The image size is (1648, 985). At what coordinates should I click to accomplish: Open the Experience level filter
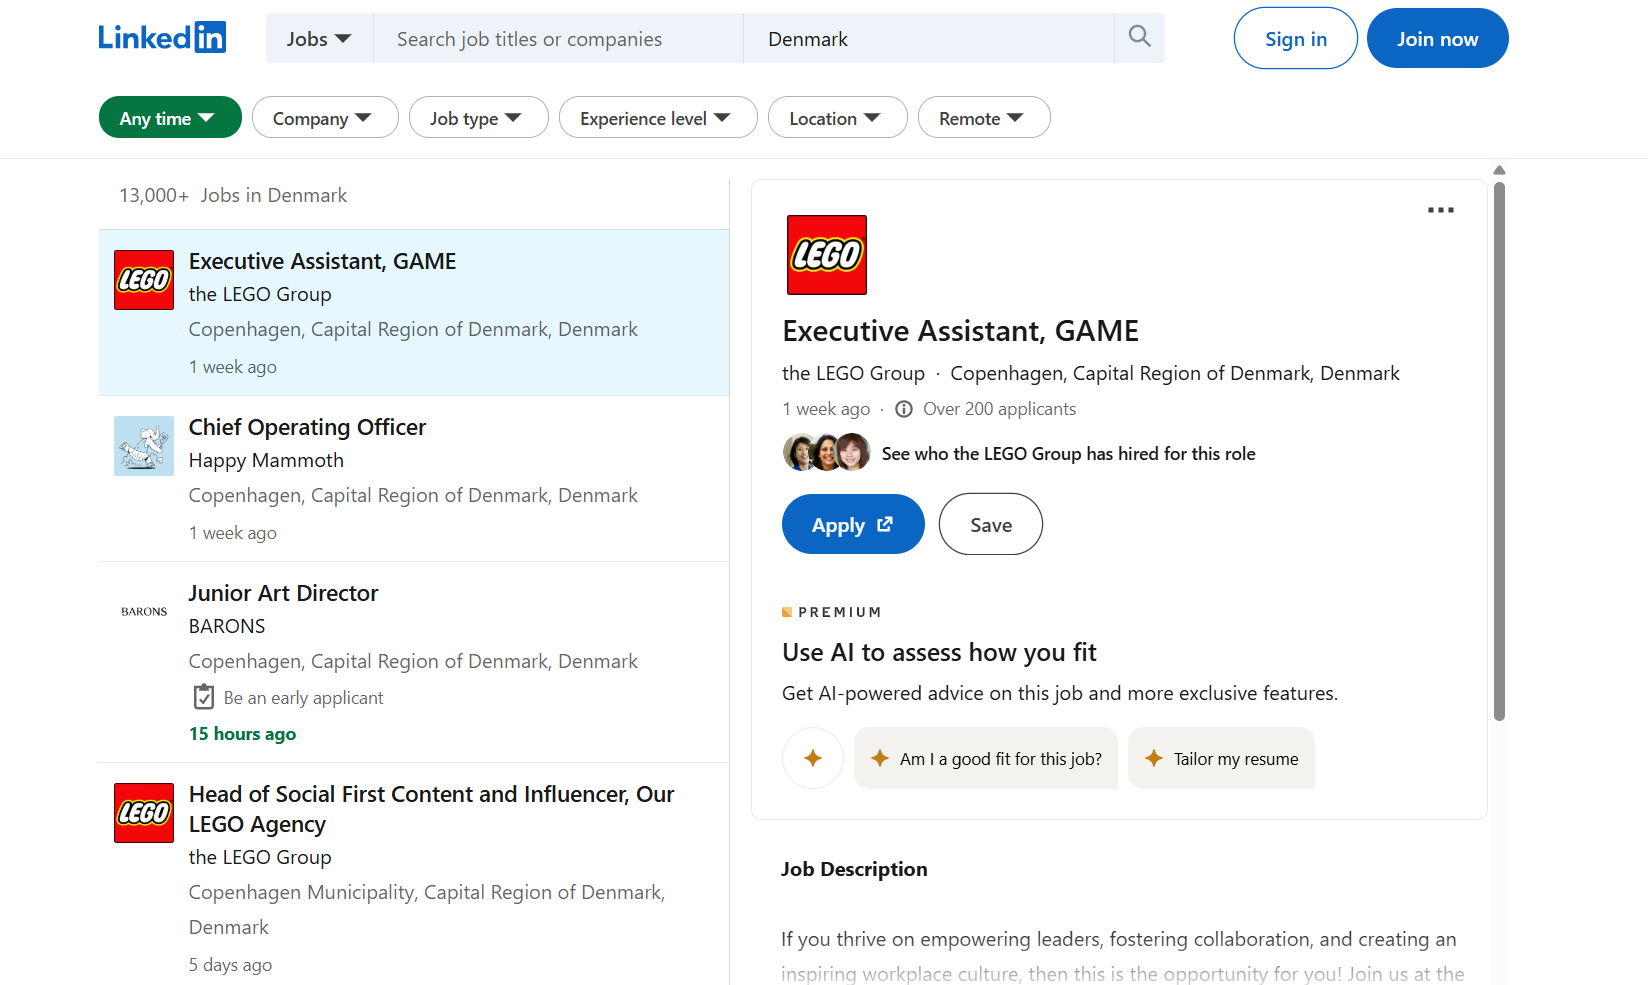click(658, 117)
